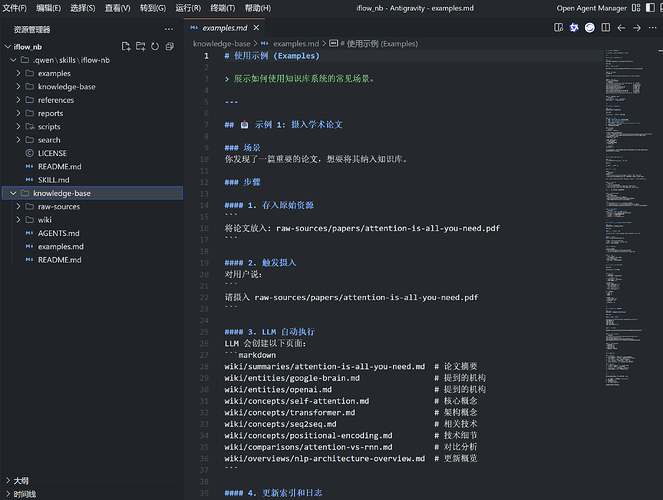
Task: Click the New File icon in explorer header
Action: click(x=126, y=46)
